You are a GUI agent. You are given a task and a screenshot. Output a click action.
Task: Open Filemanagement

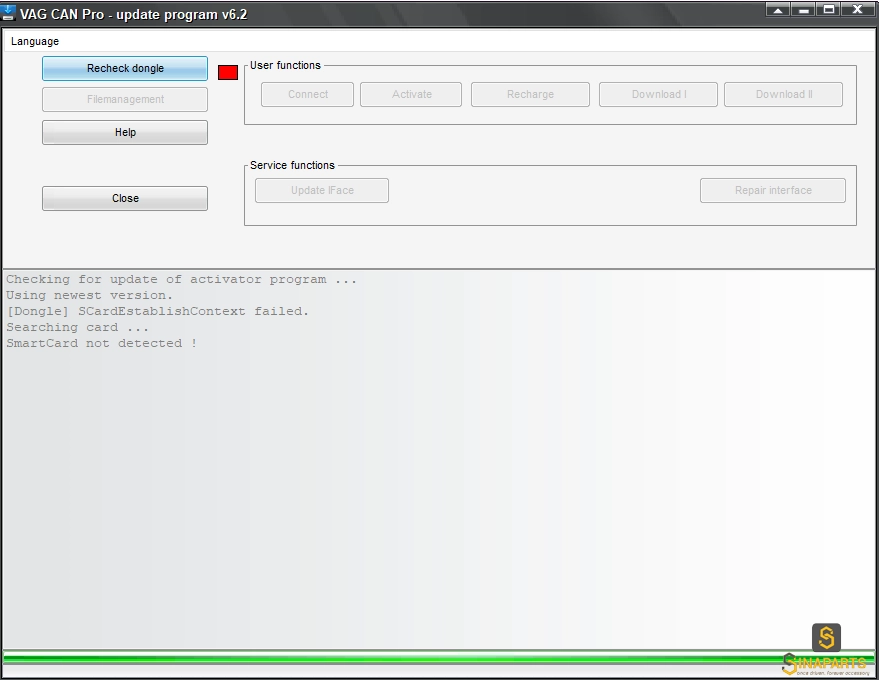tap(125, 99)
